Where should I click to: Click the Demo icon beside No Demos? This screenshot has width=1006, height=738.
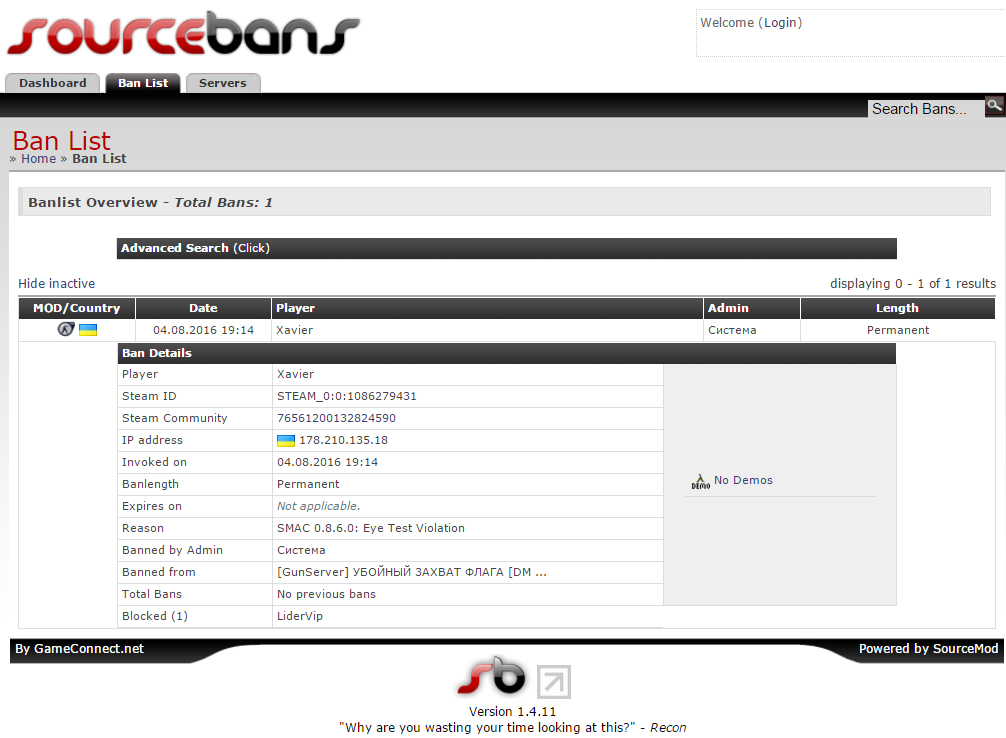coord(701,481)
